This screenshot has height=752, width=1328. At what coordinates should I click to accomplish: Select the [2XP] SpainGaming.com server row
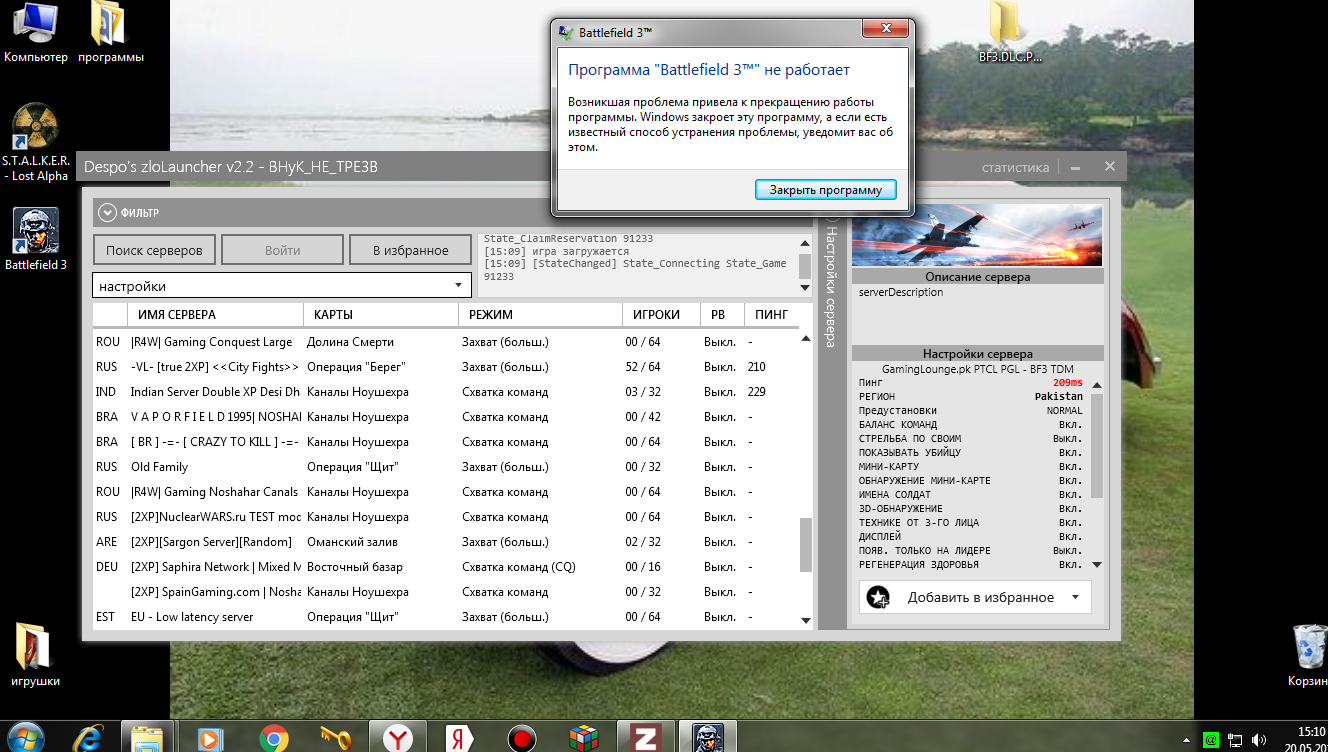[x=447, y=592]
